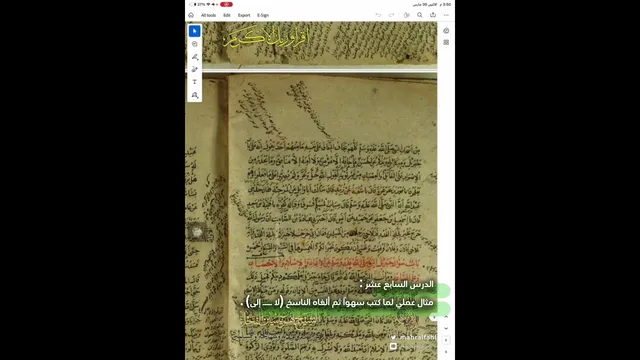Toggle the view mode icon

coord(407,15)
